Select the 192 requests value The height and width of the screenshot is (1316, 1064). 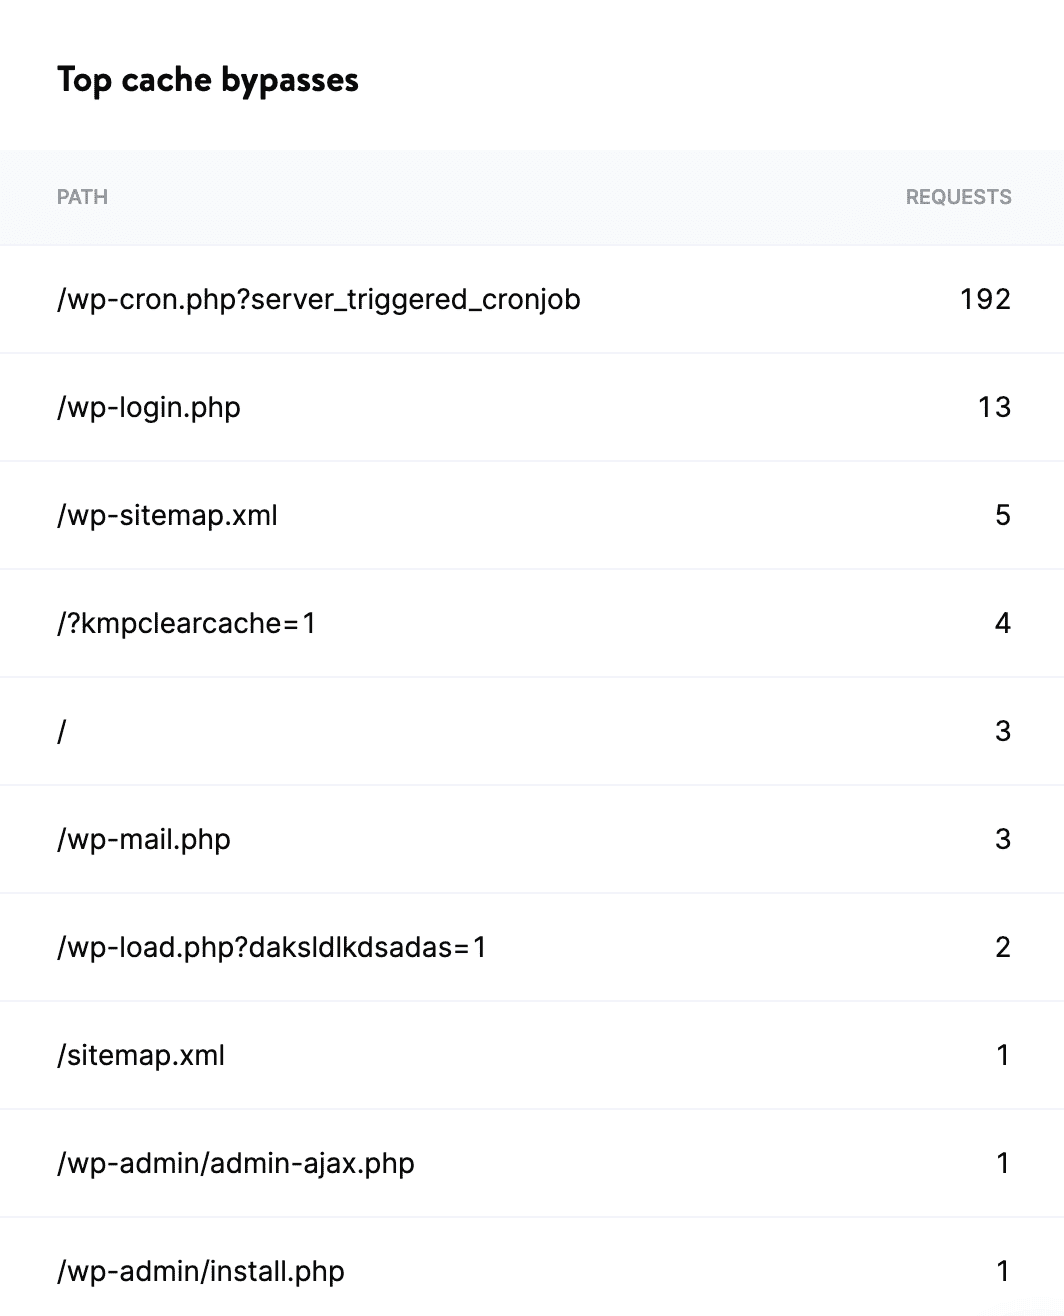pos(984,299)
